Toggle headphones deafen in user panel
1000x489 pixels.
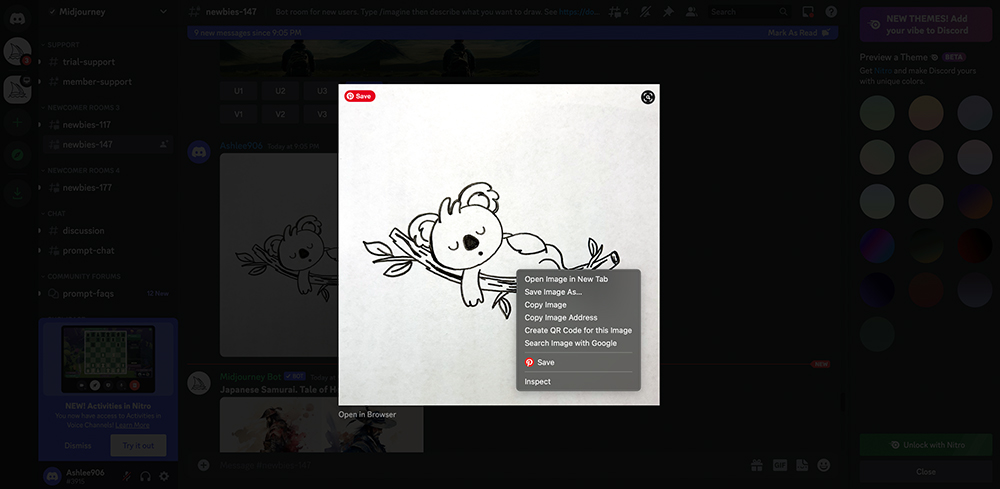146,477
